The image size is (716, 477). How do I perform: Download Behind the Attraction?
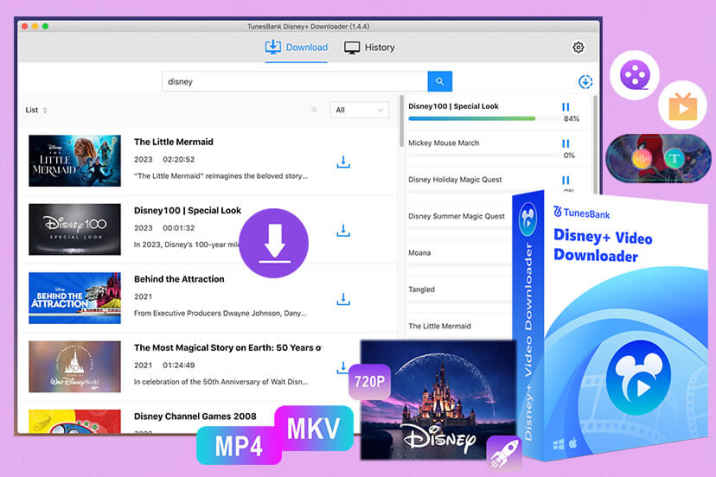click(x=343, y=299)
